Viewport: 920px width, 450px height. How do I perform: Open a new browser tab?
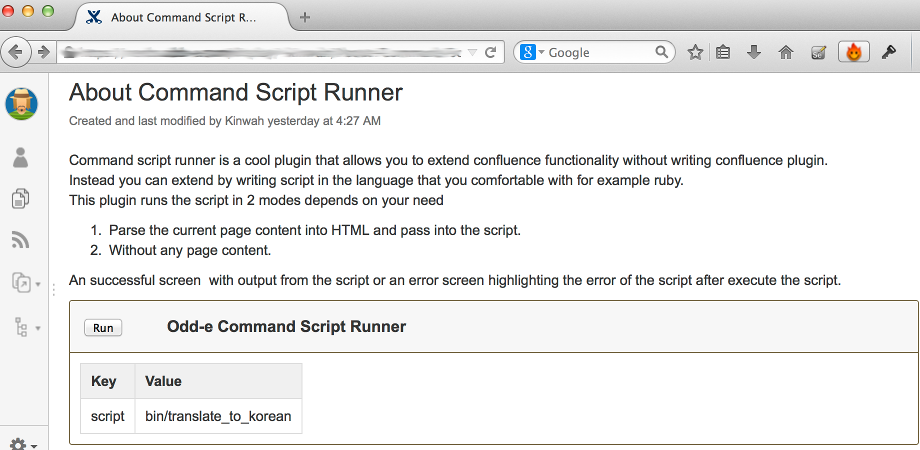[305, 17]
